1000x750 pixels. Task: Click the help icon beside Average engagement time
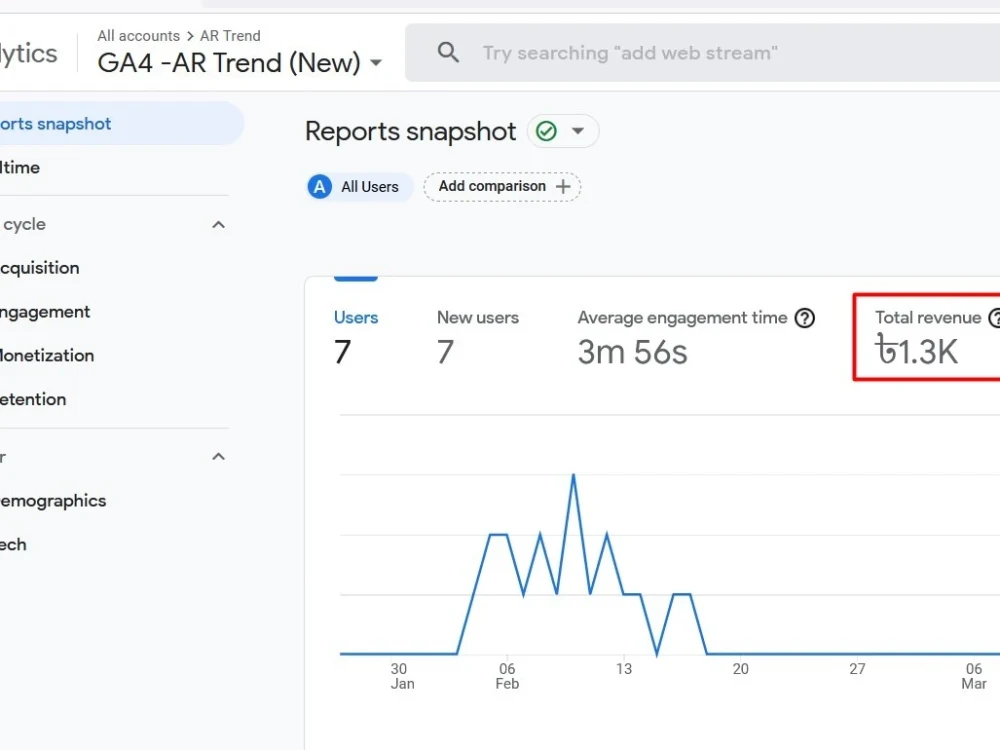[x=805, y=318]
